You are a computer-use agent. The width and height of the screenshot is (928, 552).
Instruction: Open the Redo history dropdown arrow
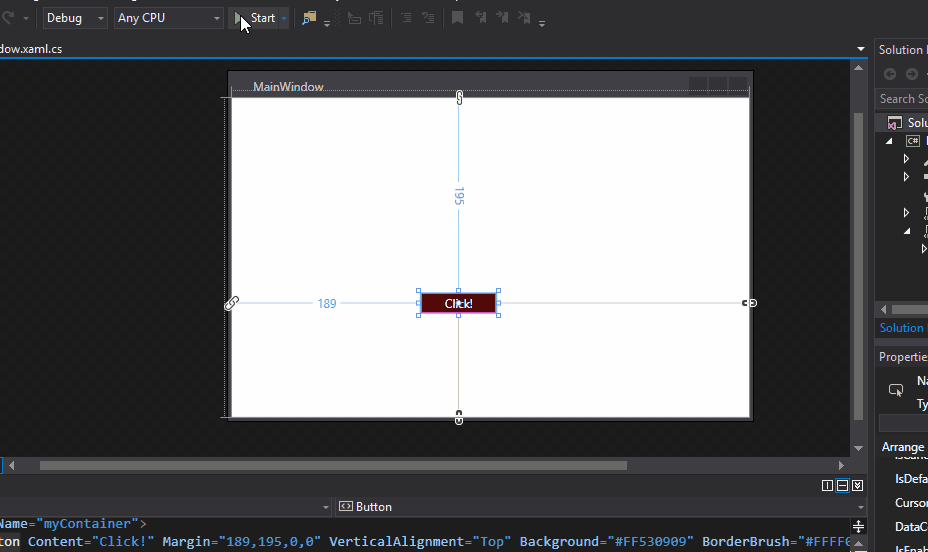point(25,19)
